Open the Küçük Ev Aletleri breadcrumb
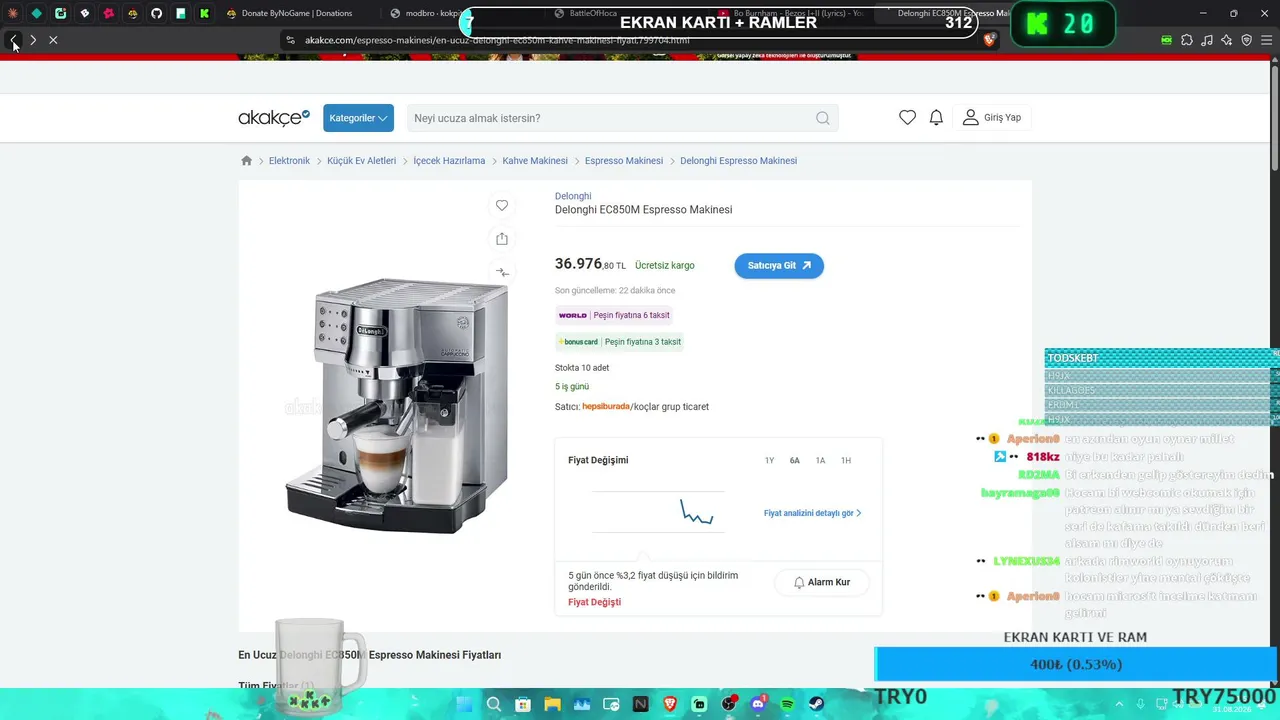1280x720 pixels. coord(361,161)
